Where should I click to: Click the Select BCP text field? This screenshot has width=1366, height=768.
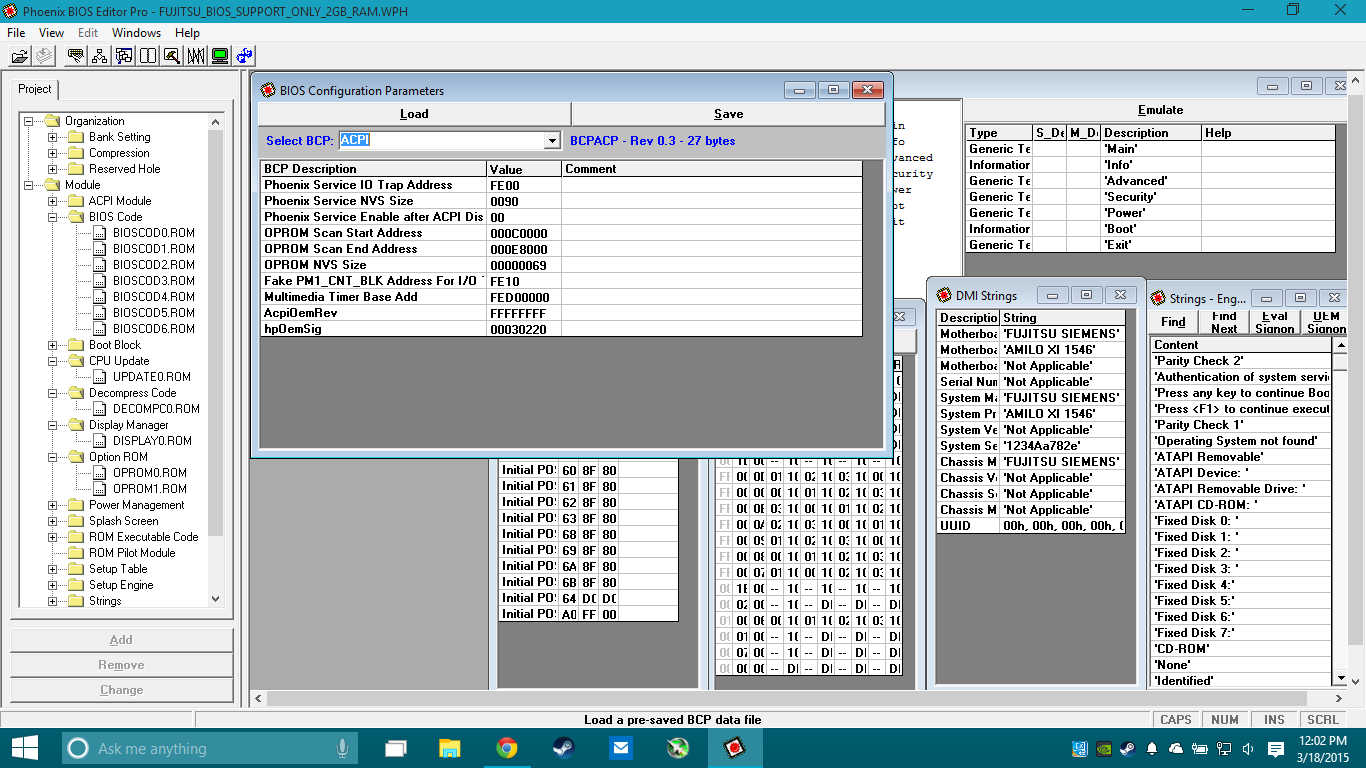coord(440,141)
